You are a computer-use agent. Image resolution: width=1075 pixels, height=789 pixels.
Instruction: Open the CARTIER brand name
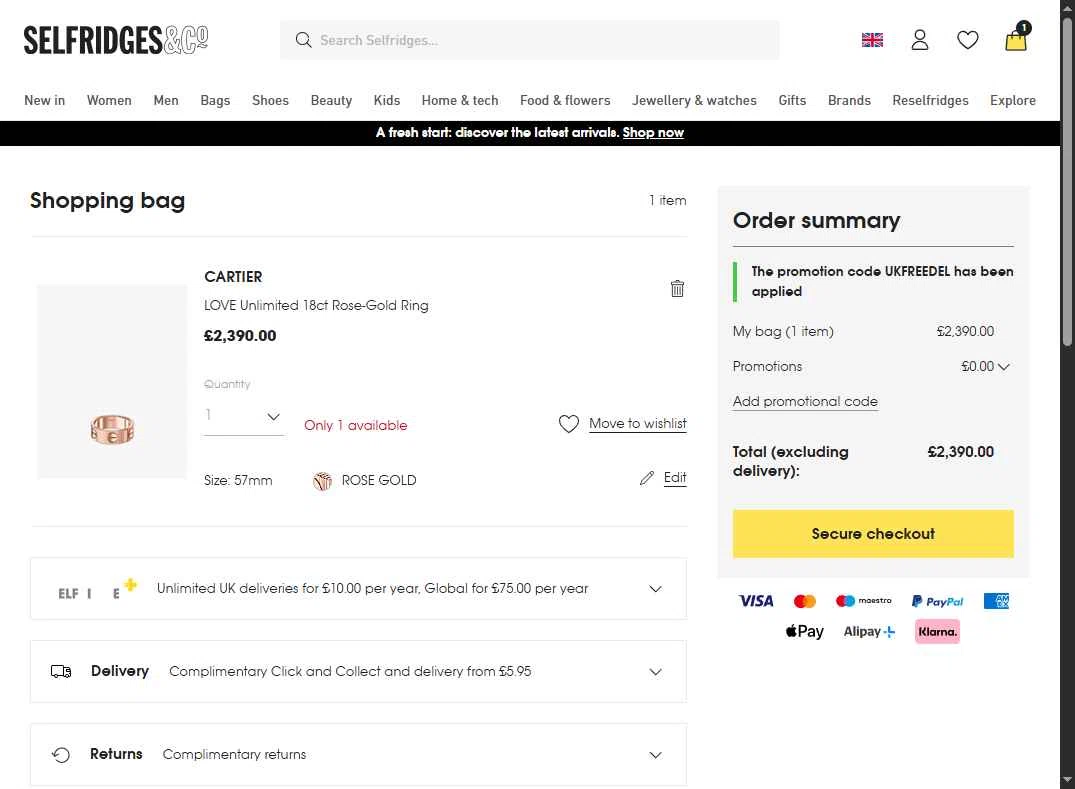click(233, 277)
